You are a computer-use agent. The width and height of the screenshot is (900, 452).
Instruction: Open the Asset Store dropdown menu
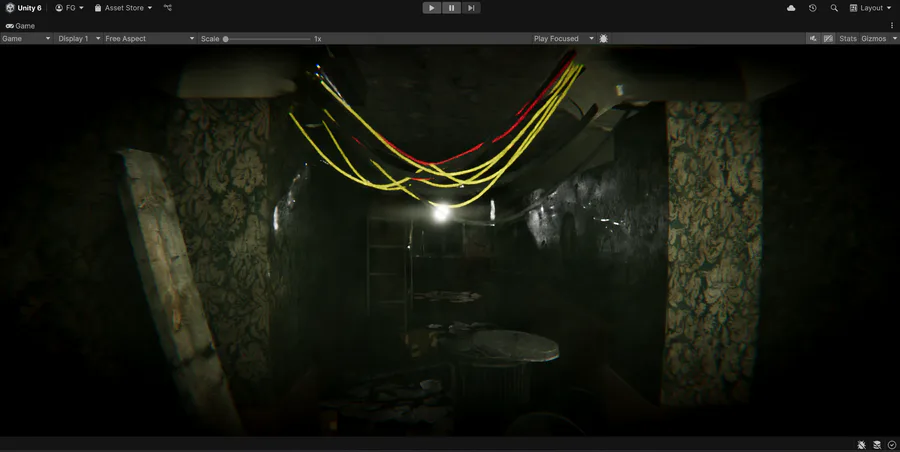coord(123,8)
